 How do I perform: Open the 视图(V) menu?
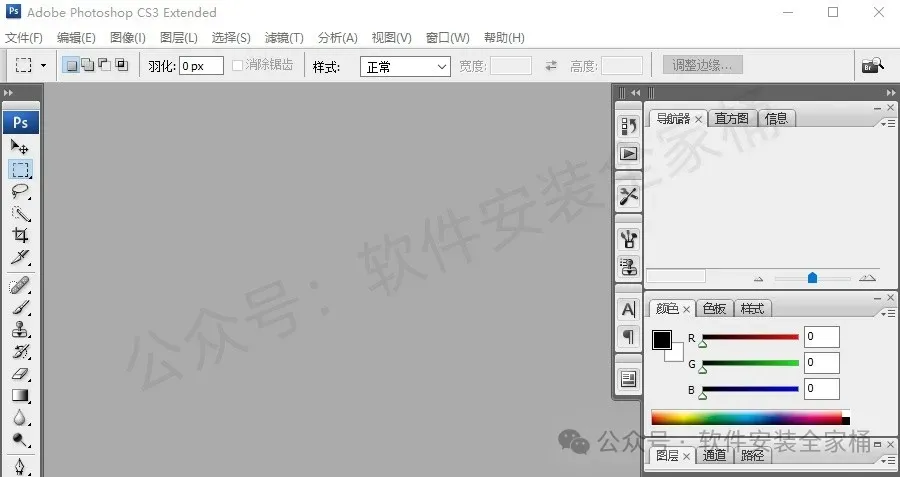(x=391, y=38)
